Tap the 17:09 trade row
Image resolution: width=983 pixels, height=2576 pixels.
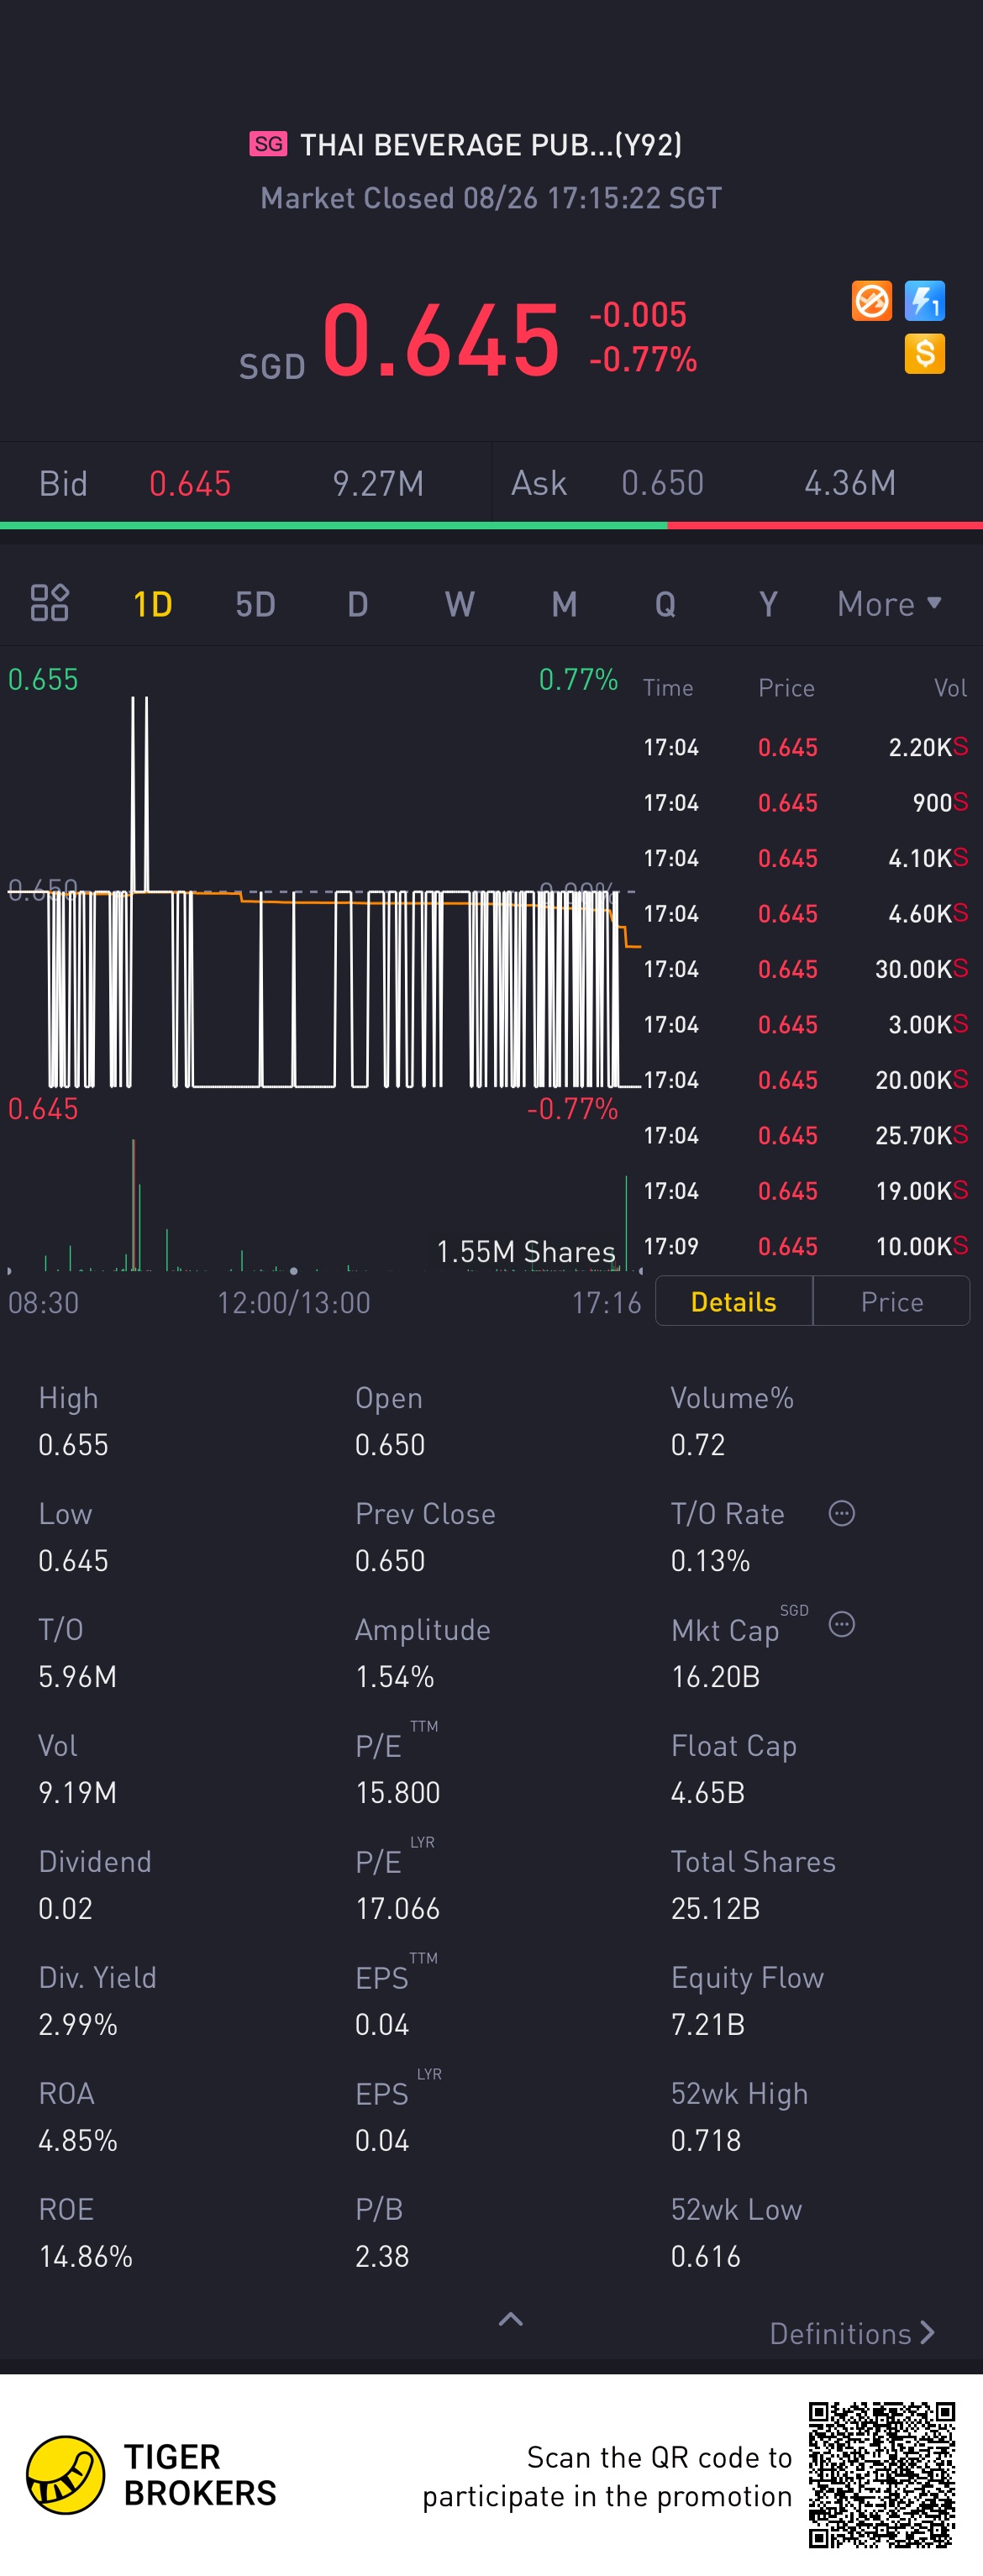(805, 1246)
